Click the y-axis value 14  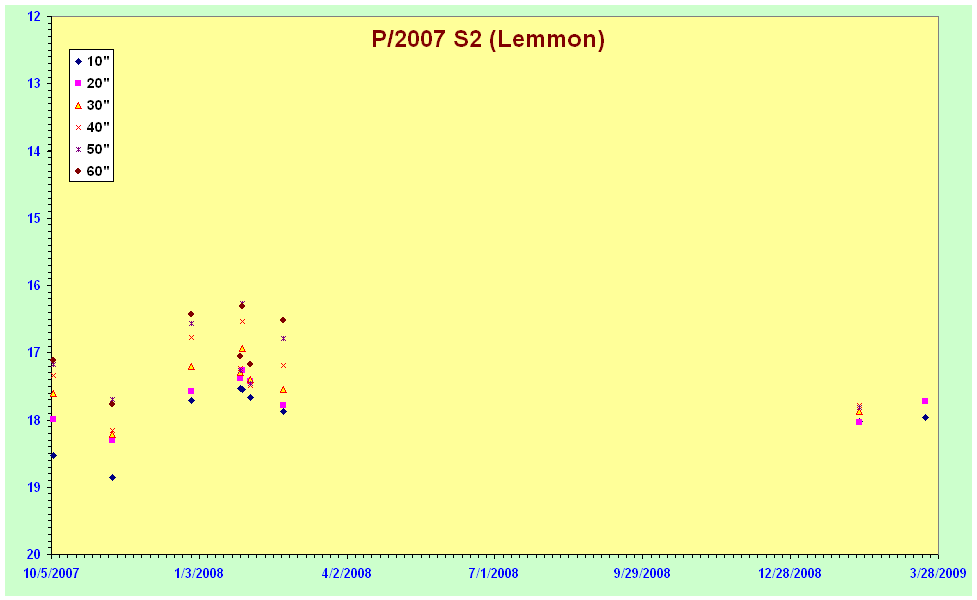coord(34,151)
